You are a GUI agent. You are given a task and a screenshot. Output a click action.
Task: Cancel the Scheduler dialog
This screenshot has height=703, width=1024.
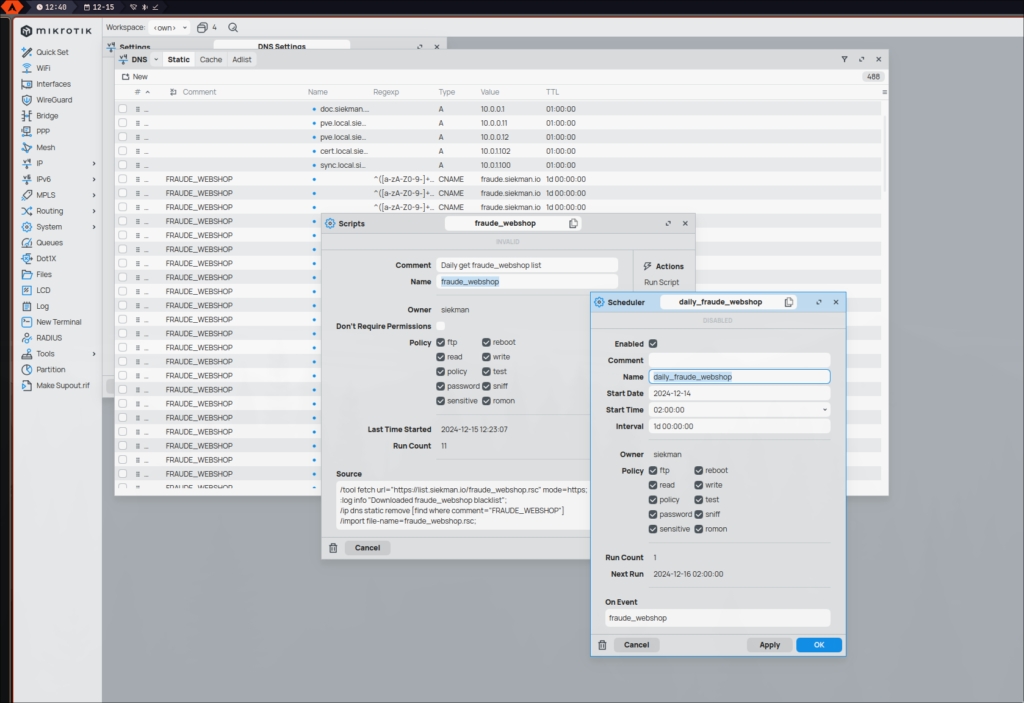(x=636, y=645)
